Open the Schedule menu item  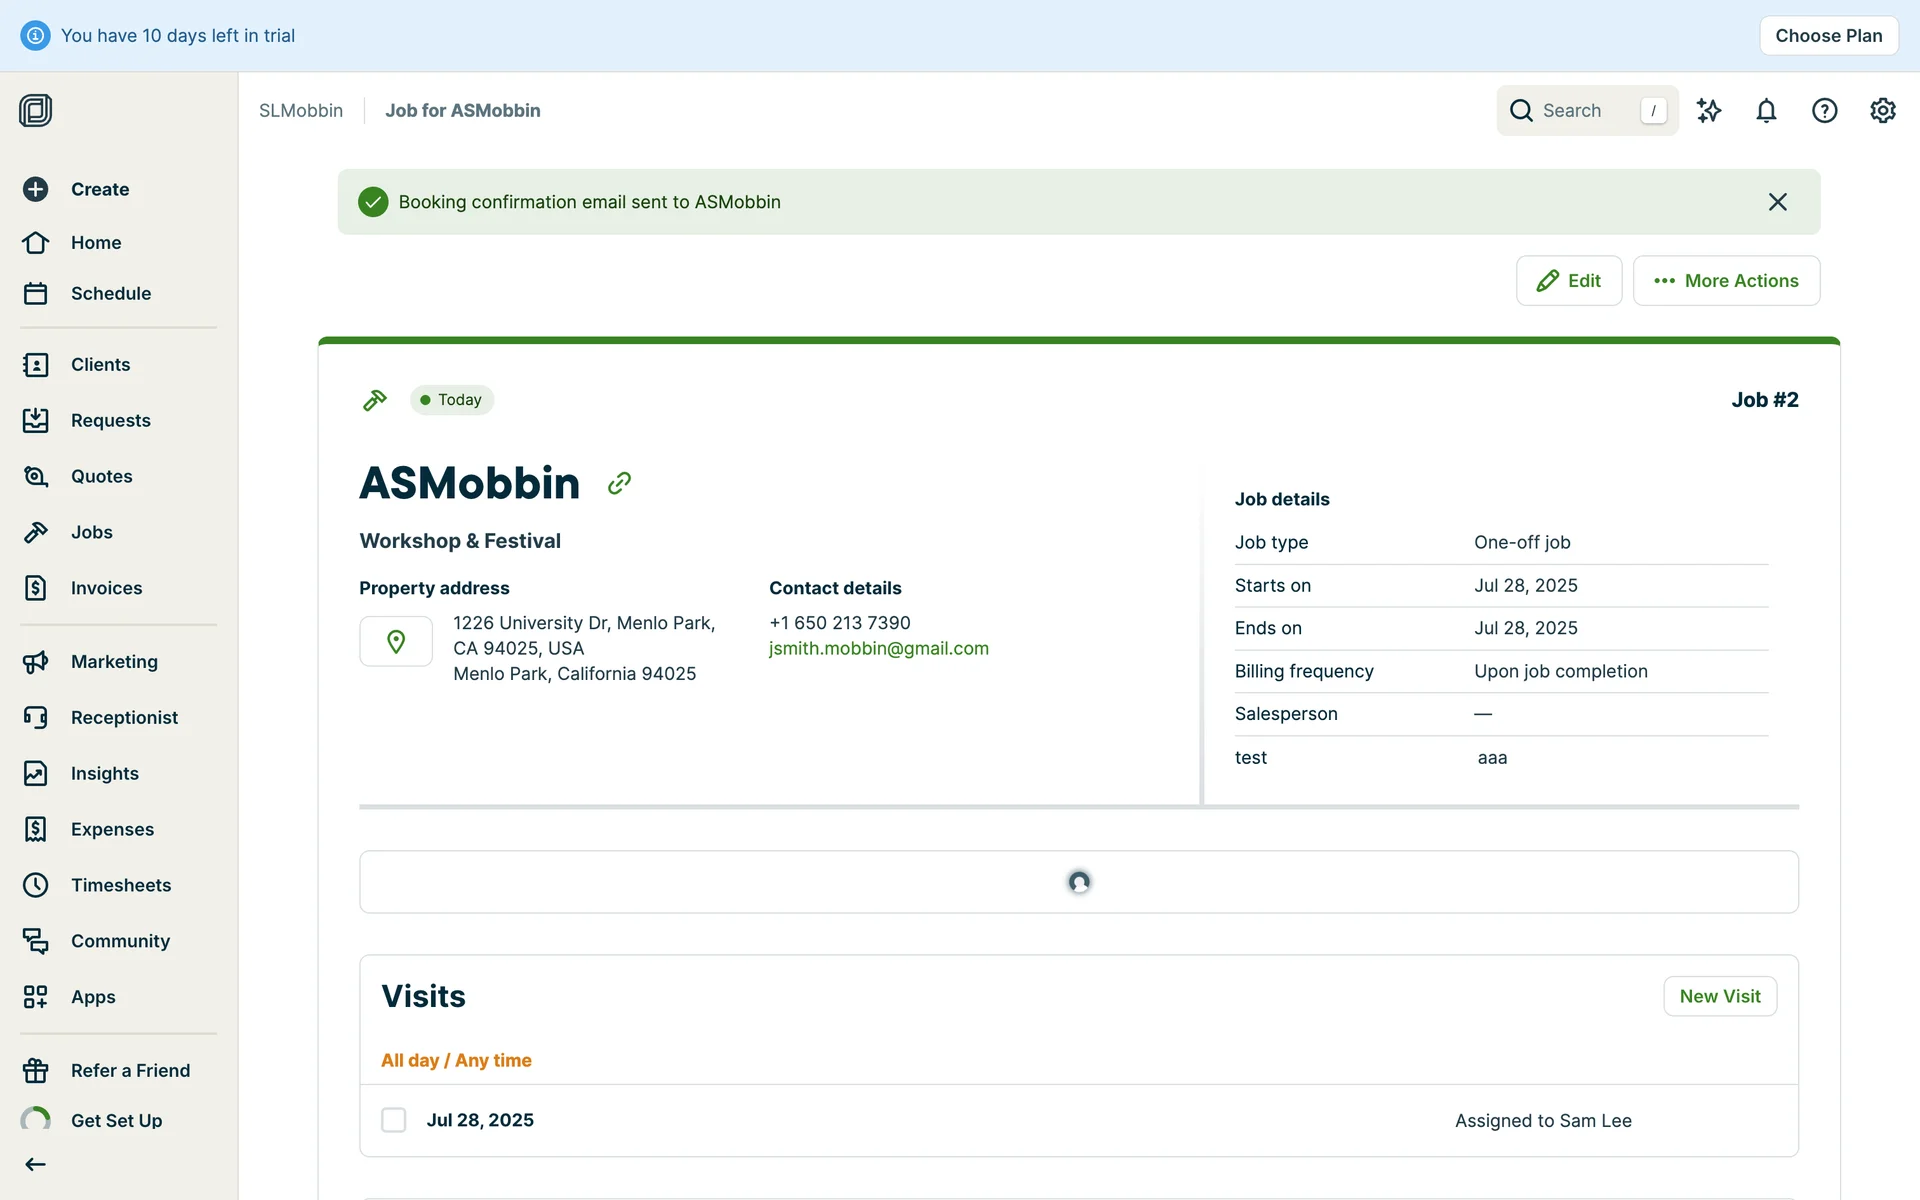(x=110, y=293)
